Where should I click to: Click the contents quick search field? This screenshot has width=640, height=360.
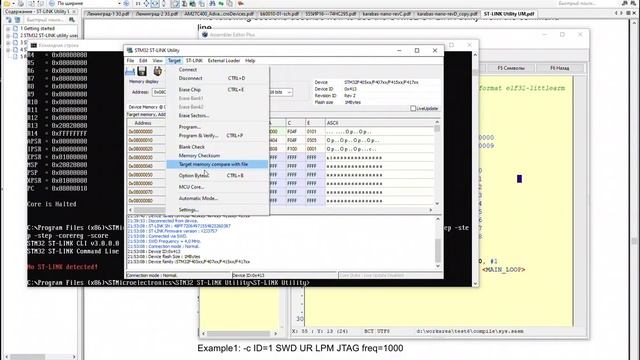point(44,20)
